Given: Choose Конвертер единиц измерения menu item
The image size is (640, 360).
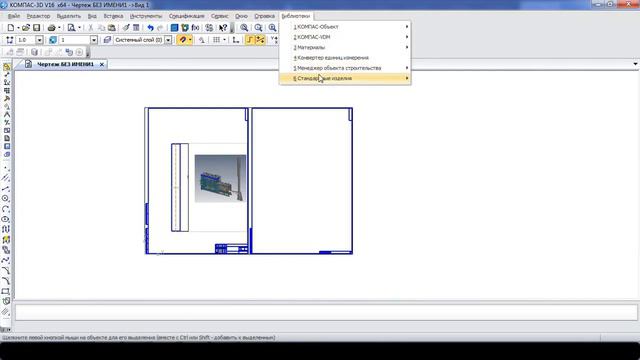Looking at the screenshot, I should tap(345, 58).
